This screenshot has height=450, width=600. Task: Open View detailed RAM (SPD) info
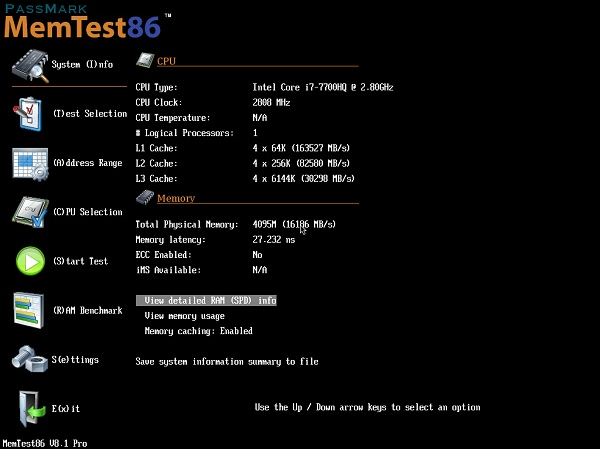pos(206,301)
